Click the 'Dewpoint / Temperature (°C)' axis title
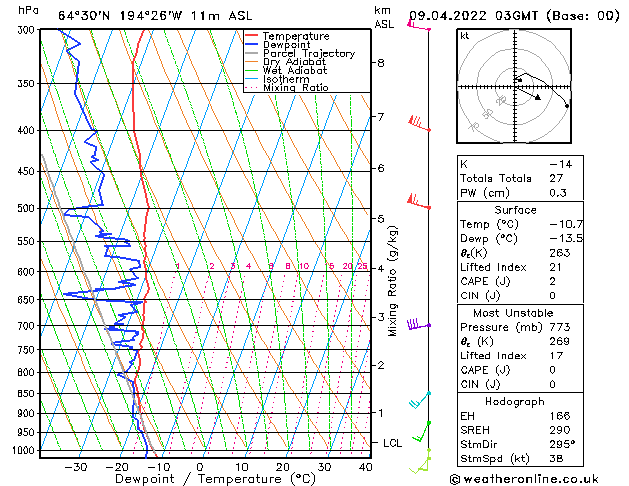 [215, 479]
